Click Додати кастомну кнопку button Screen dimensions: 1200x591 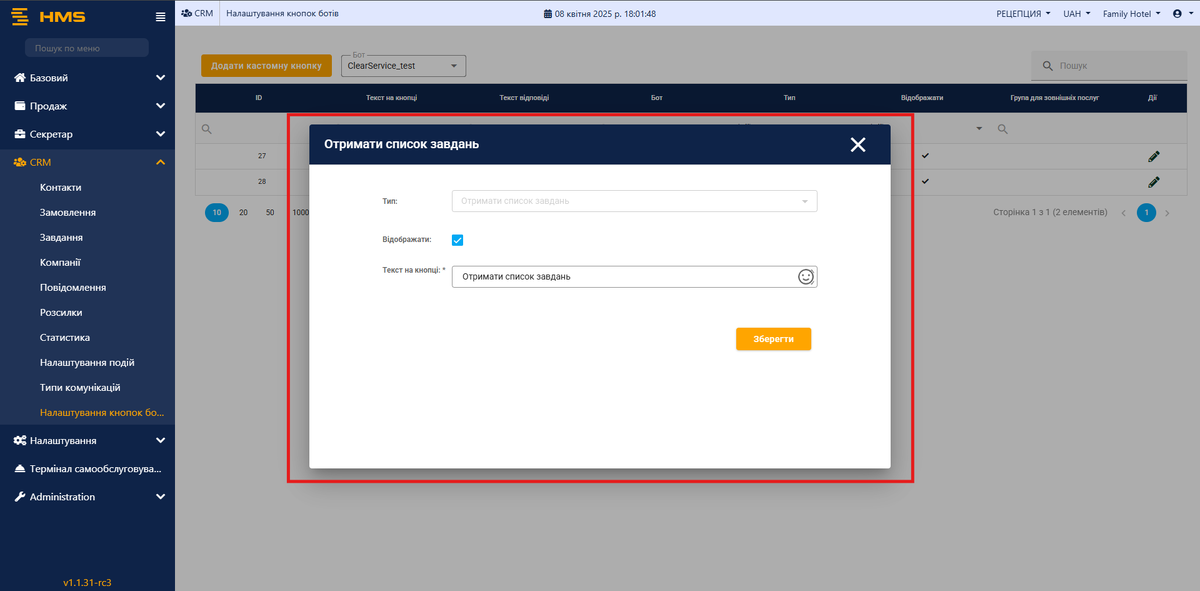(266, 66)
